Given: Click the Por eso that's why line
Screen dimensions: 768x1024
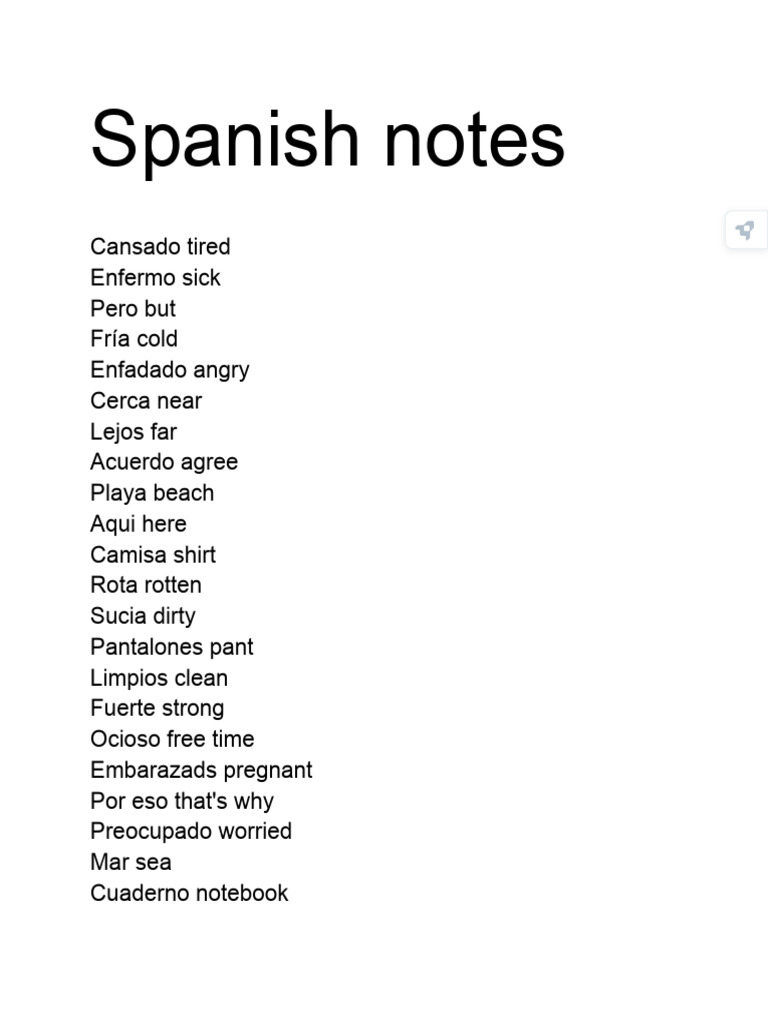Looking at the screenshot, I should (182, 801).
